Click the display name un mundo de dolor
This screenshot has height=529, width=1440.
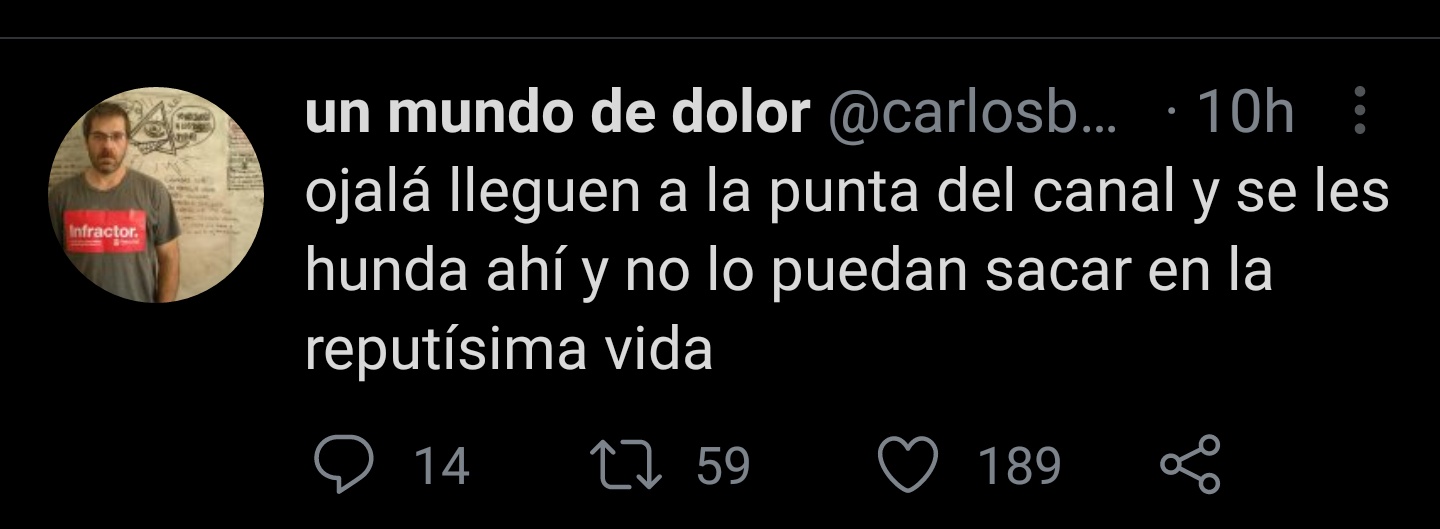[557, 115]
